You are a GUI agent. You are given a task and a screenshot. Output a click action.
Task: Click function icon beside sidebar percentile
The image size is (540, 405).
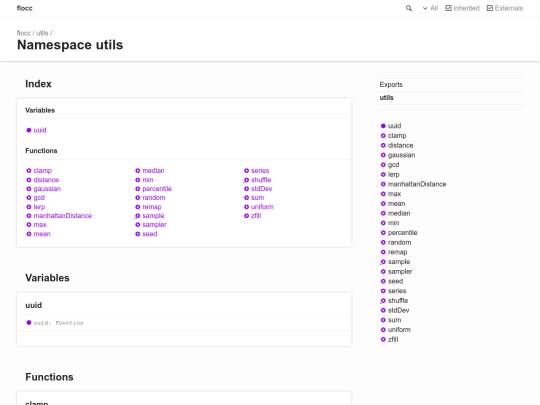(x=383, y=233)
